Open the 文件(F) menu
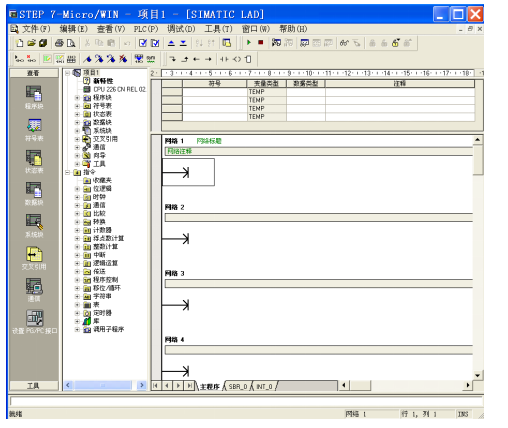 (36, 29)
